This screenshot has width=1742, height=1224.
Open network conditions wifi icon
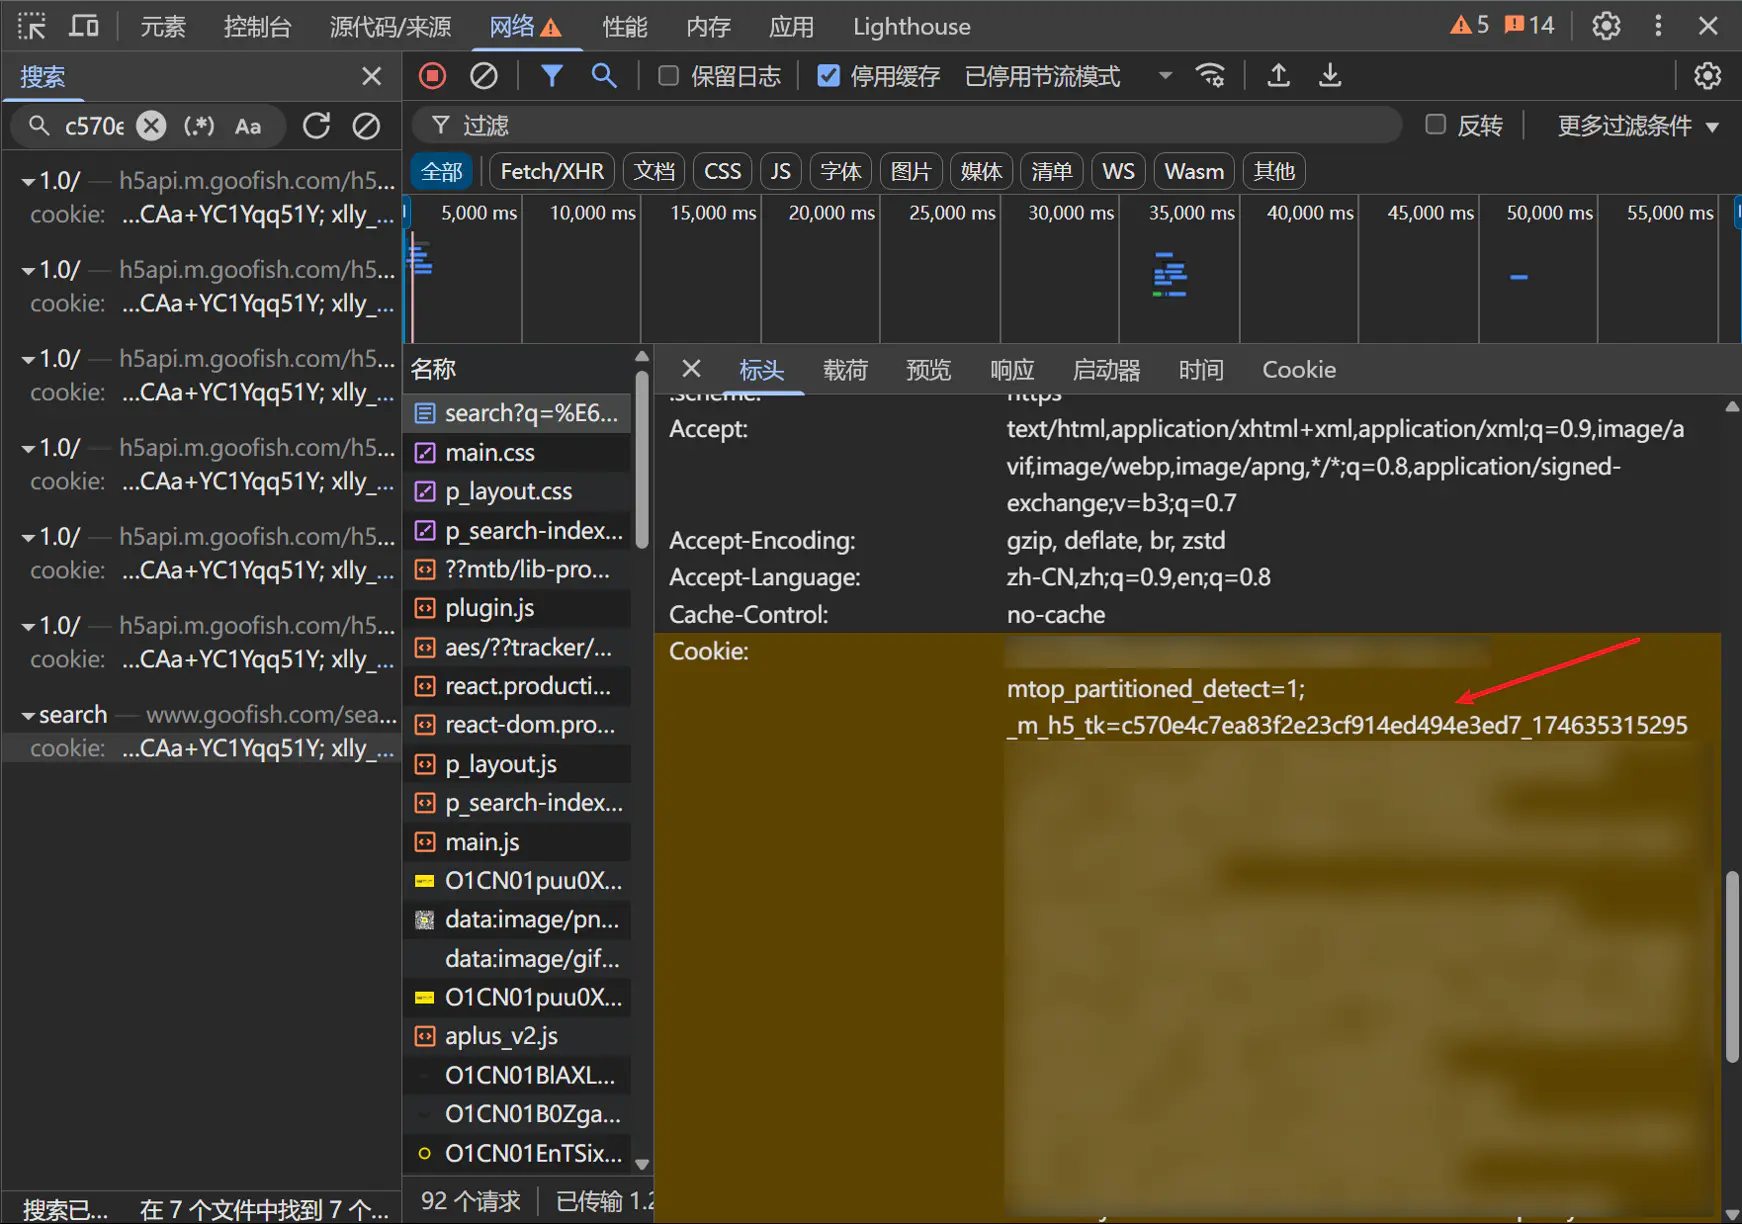click(1210, 76)
